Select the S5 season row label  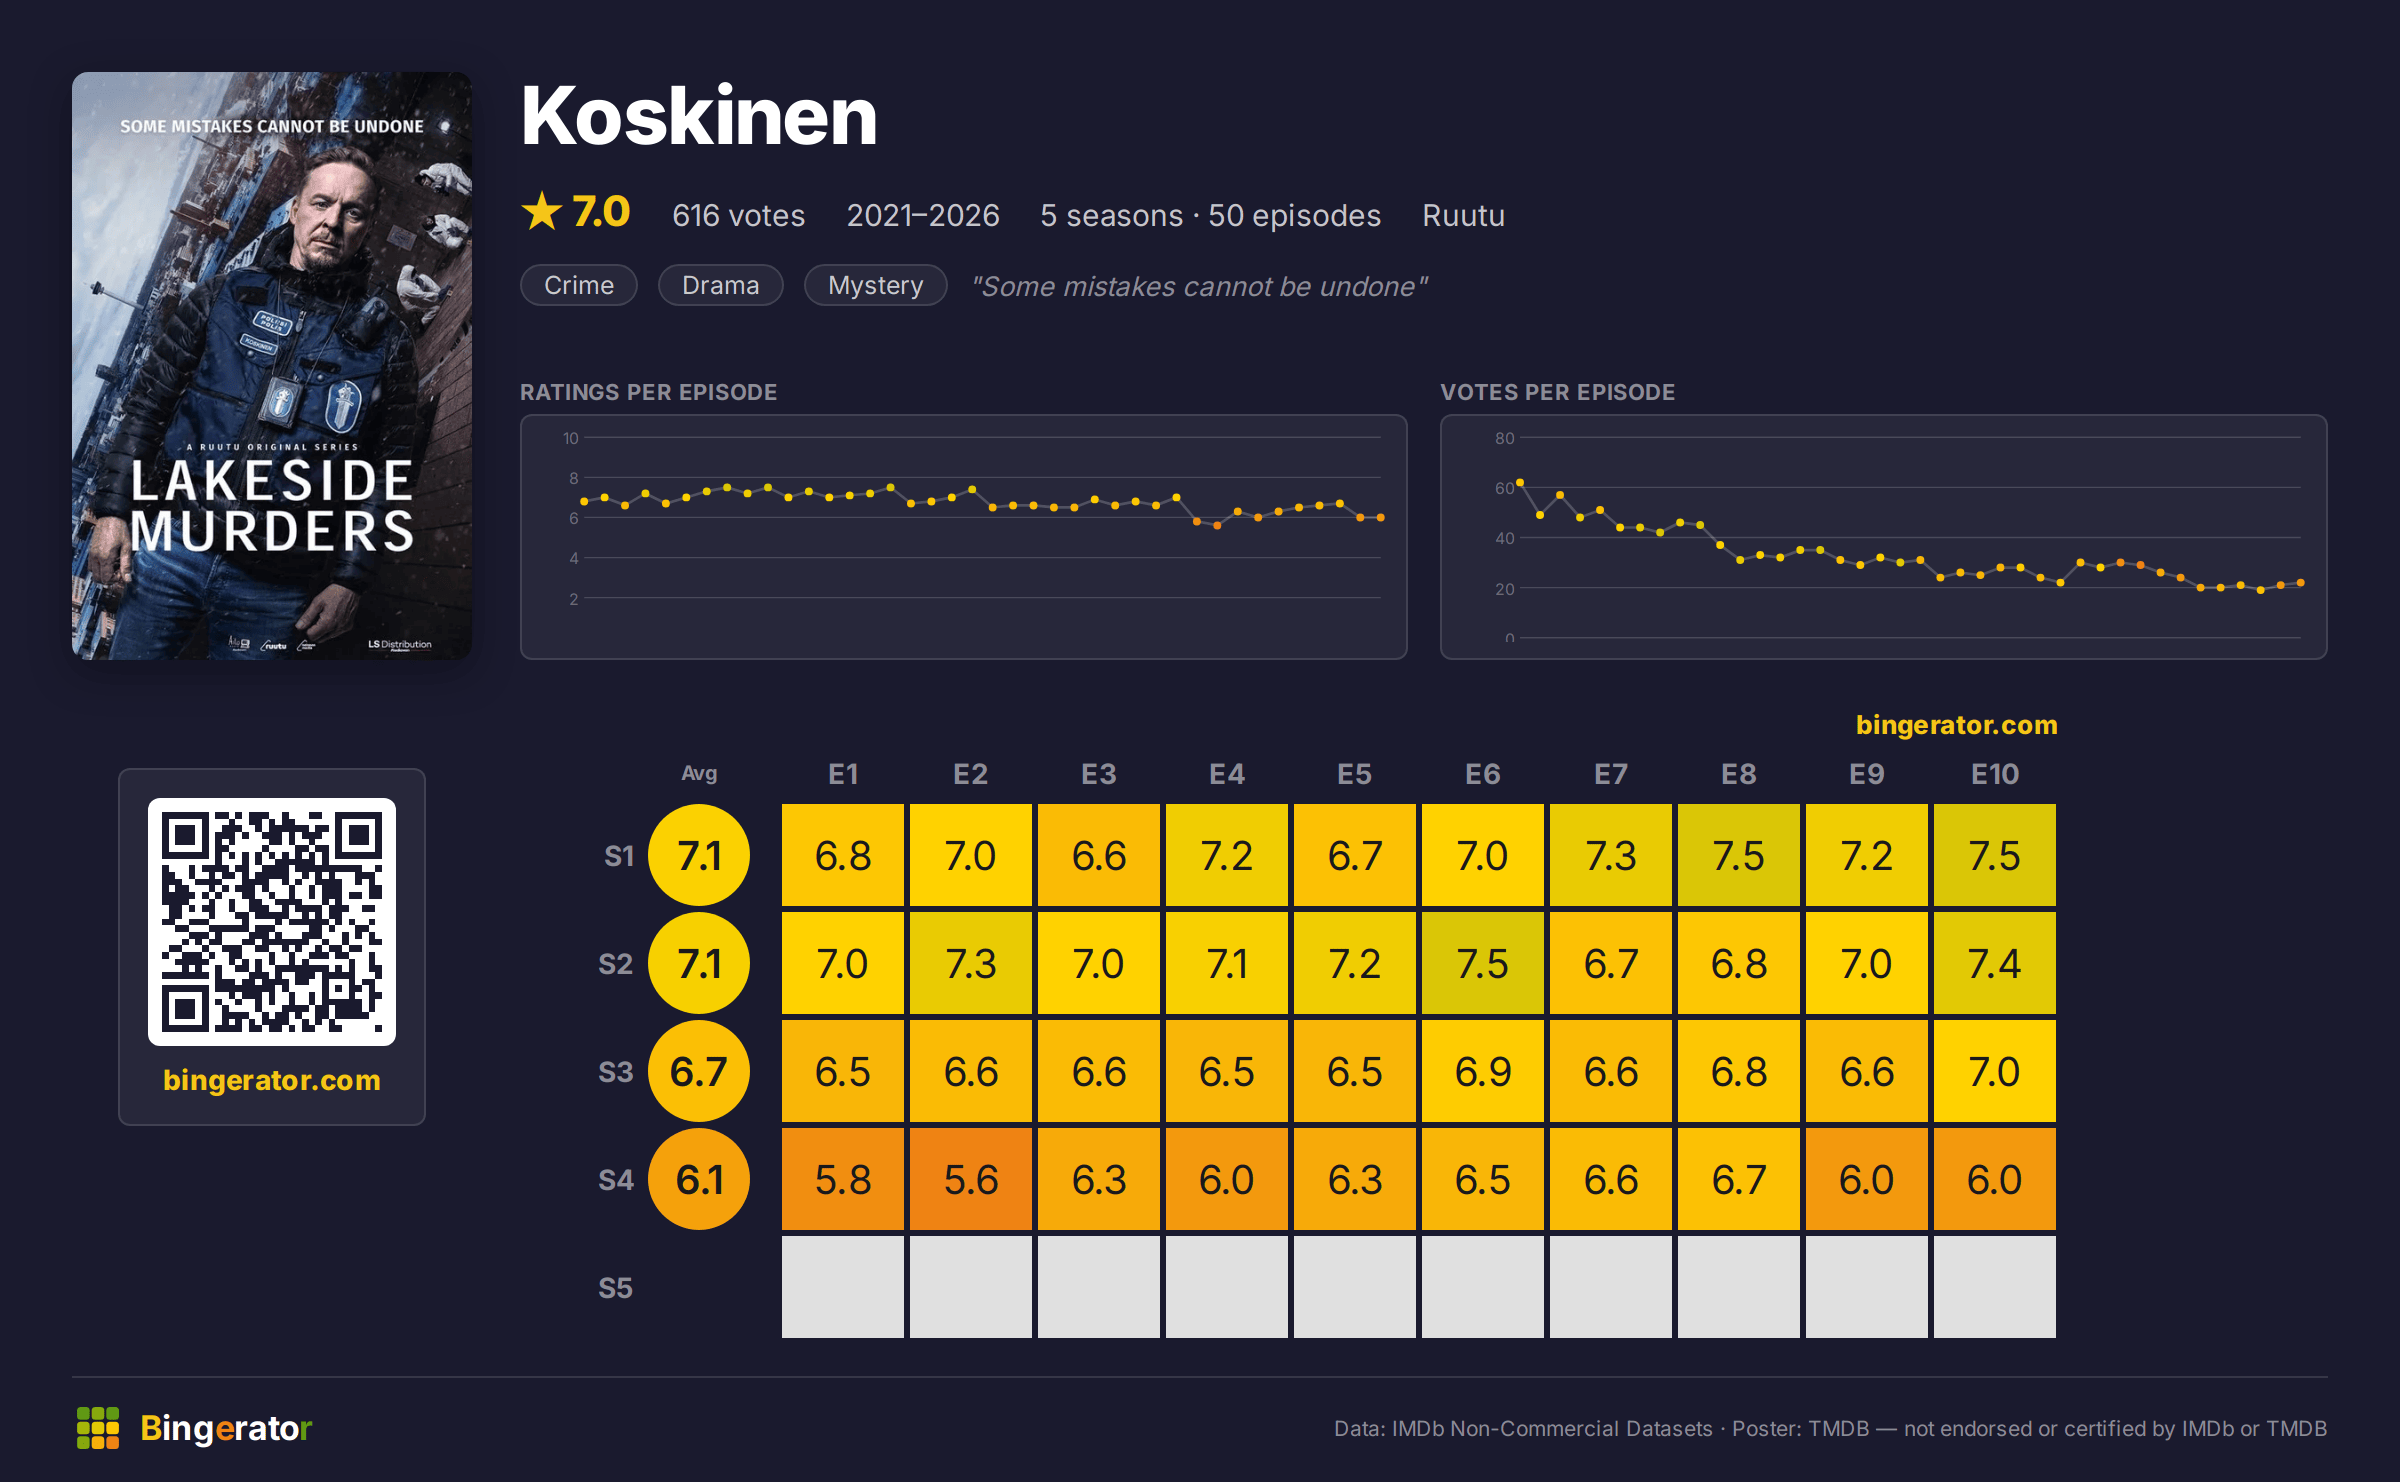[x=616, y=1288]
